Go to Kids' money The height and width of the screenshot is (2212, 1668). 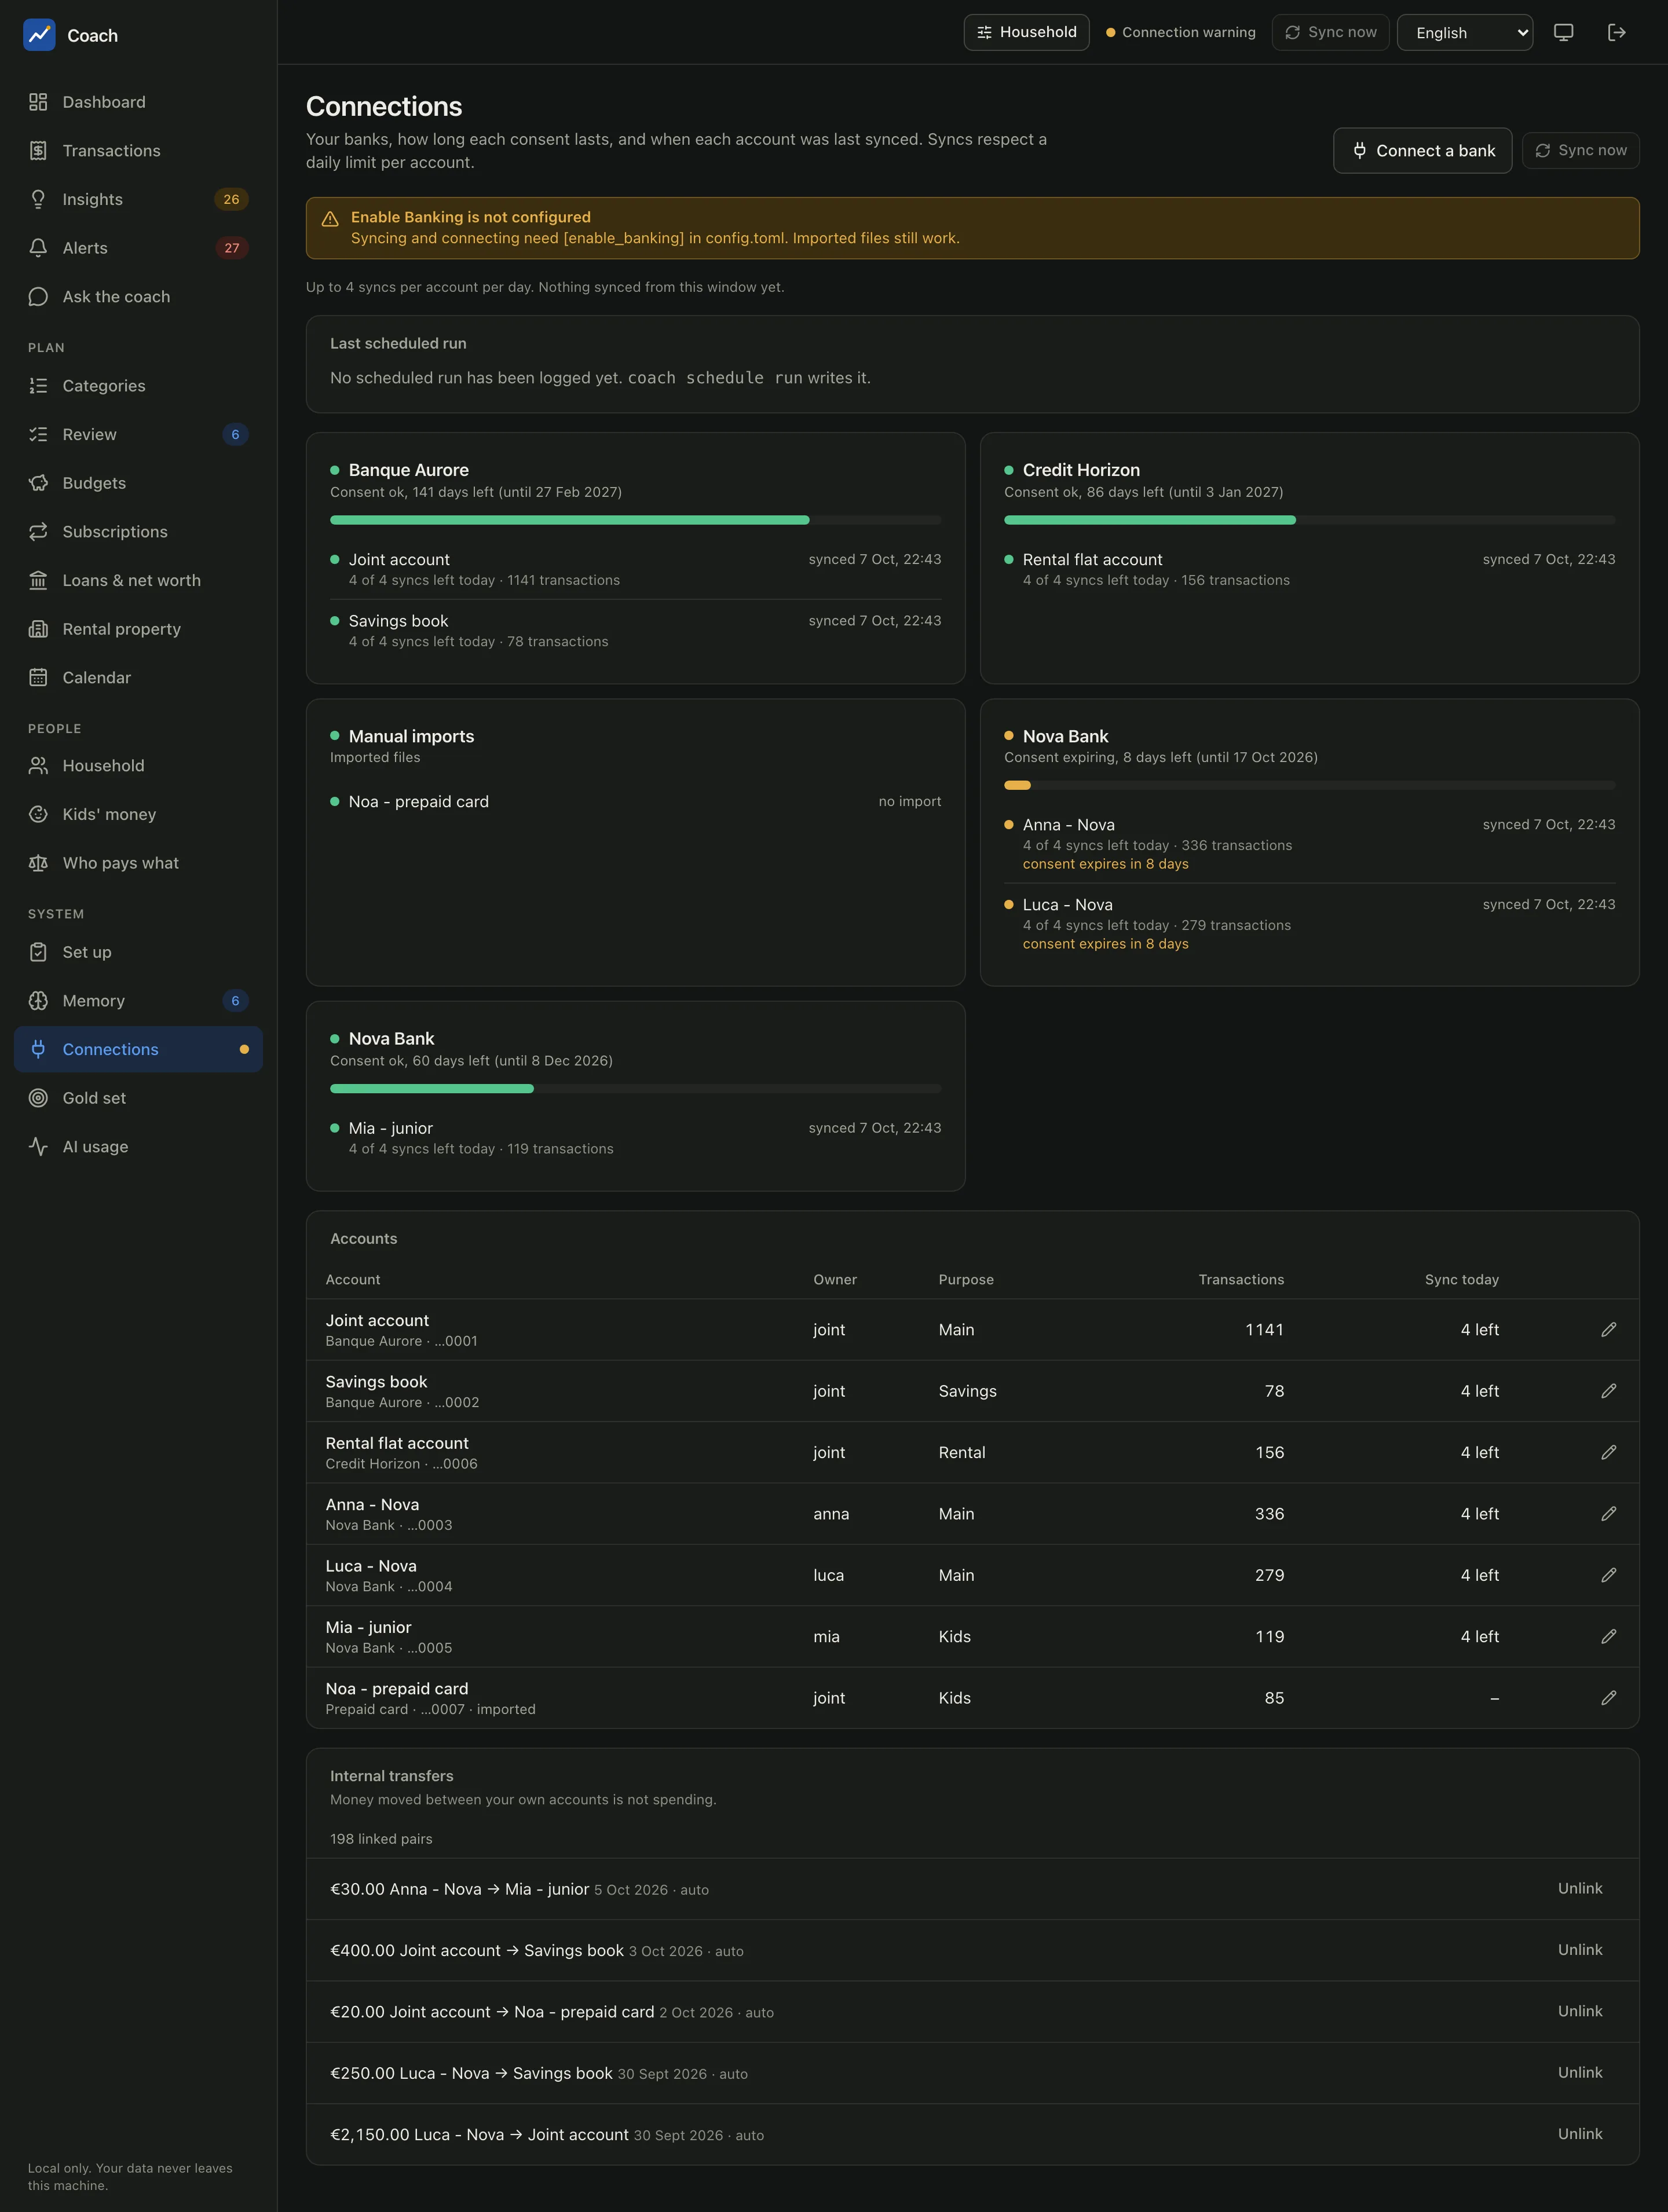click(x=138, y=814)
